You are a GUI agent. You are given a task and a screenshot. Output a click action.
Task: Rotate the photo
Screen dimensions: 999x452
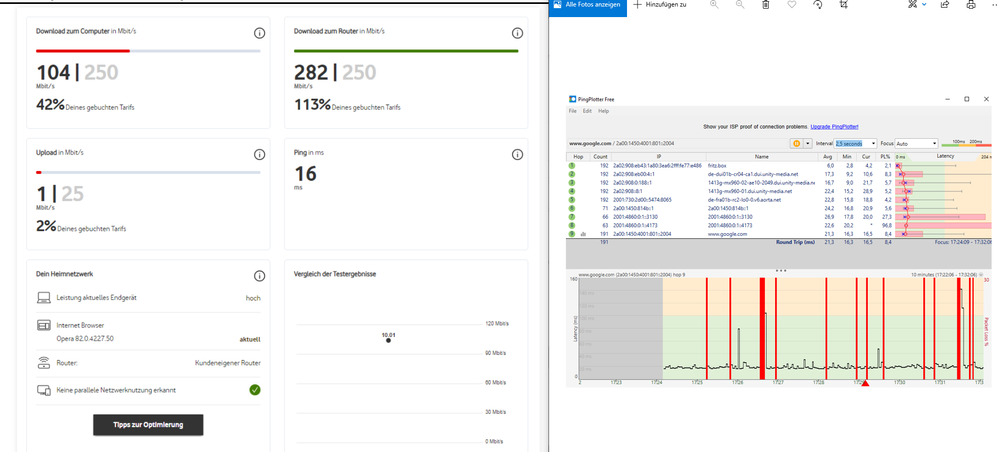(818, 4)
